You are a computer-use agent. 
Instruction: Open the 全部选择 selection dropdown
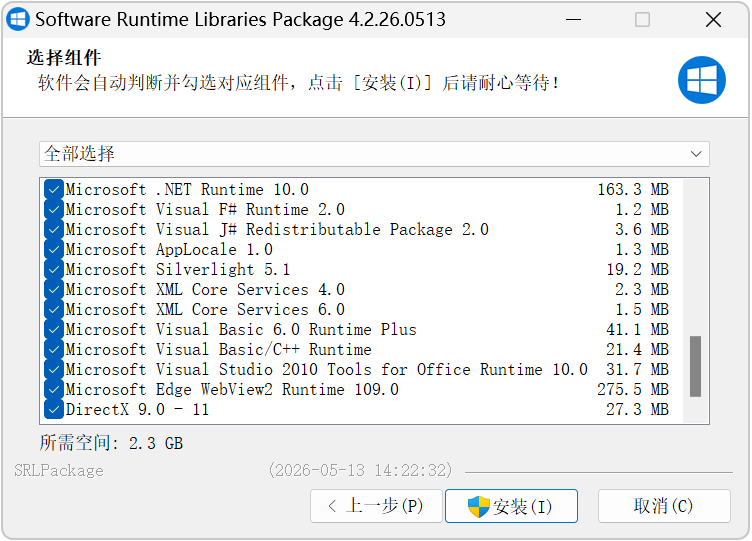374,154
